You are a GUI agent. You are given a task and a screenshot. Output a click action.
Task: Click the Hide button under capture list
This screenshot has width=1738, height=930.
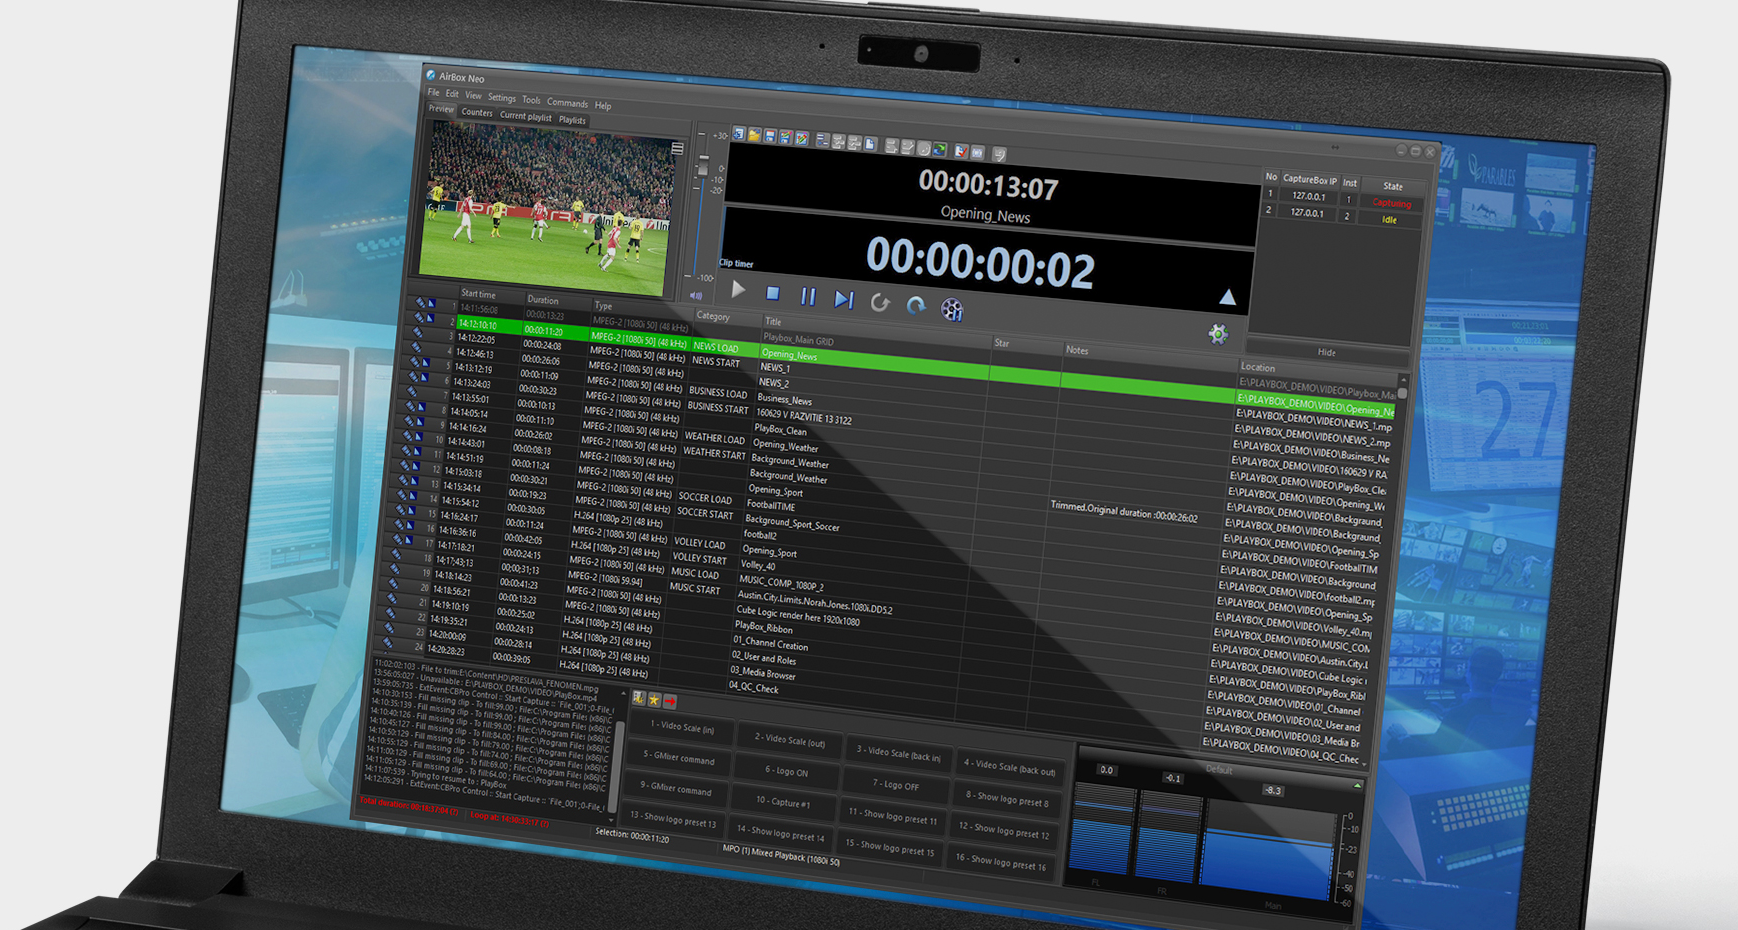pos(1326,352)
